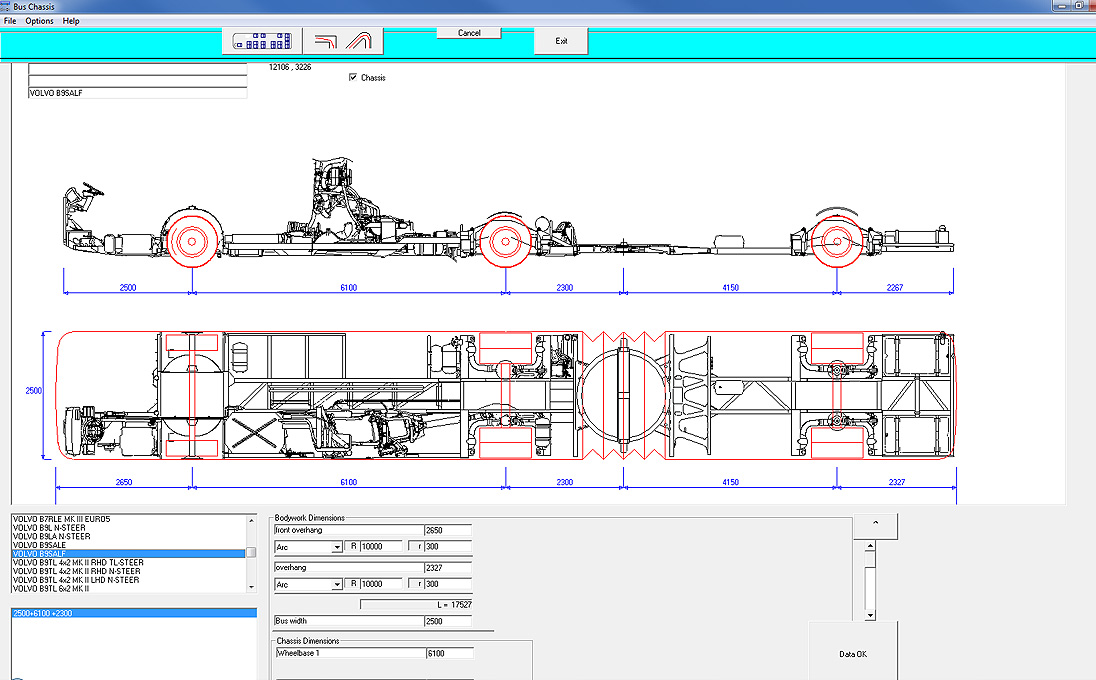Viewport: 1096px width, 680px height.
Task: Click the side-view 4150 dimension label
Action: 730,287
